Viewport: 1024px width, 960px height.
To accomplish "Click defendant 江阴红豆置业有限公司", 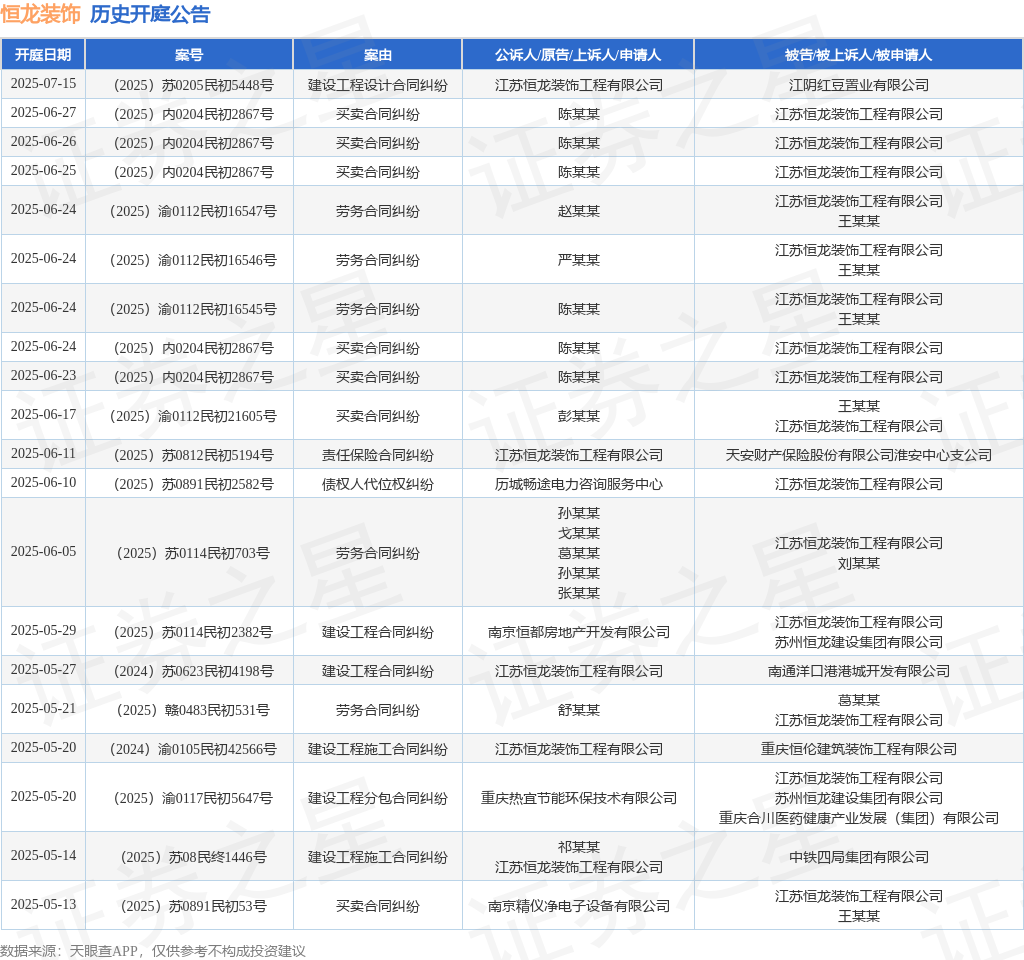I will pyautogui.click(x=858, y=85).
